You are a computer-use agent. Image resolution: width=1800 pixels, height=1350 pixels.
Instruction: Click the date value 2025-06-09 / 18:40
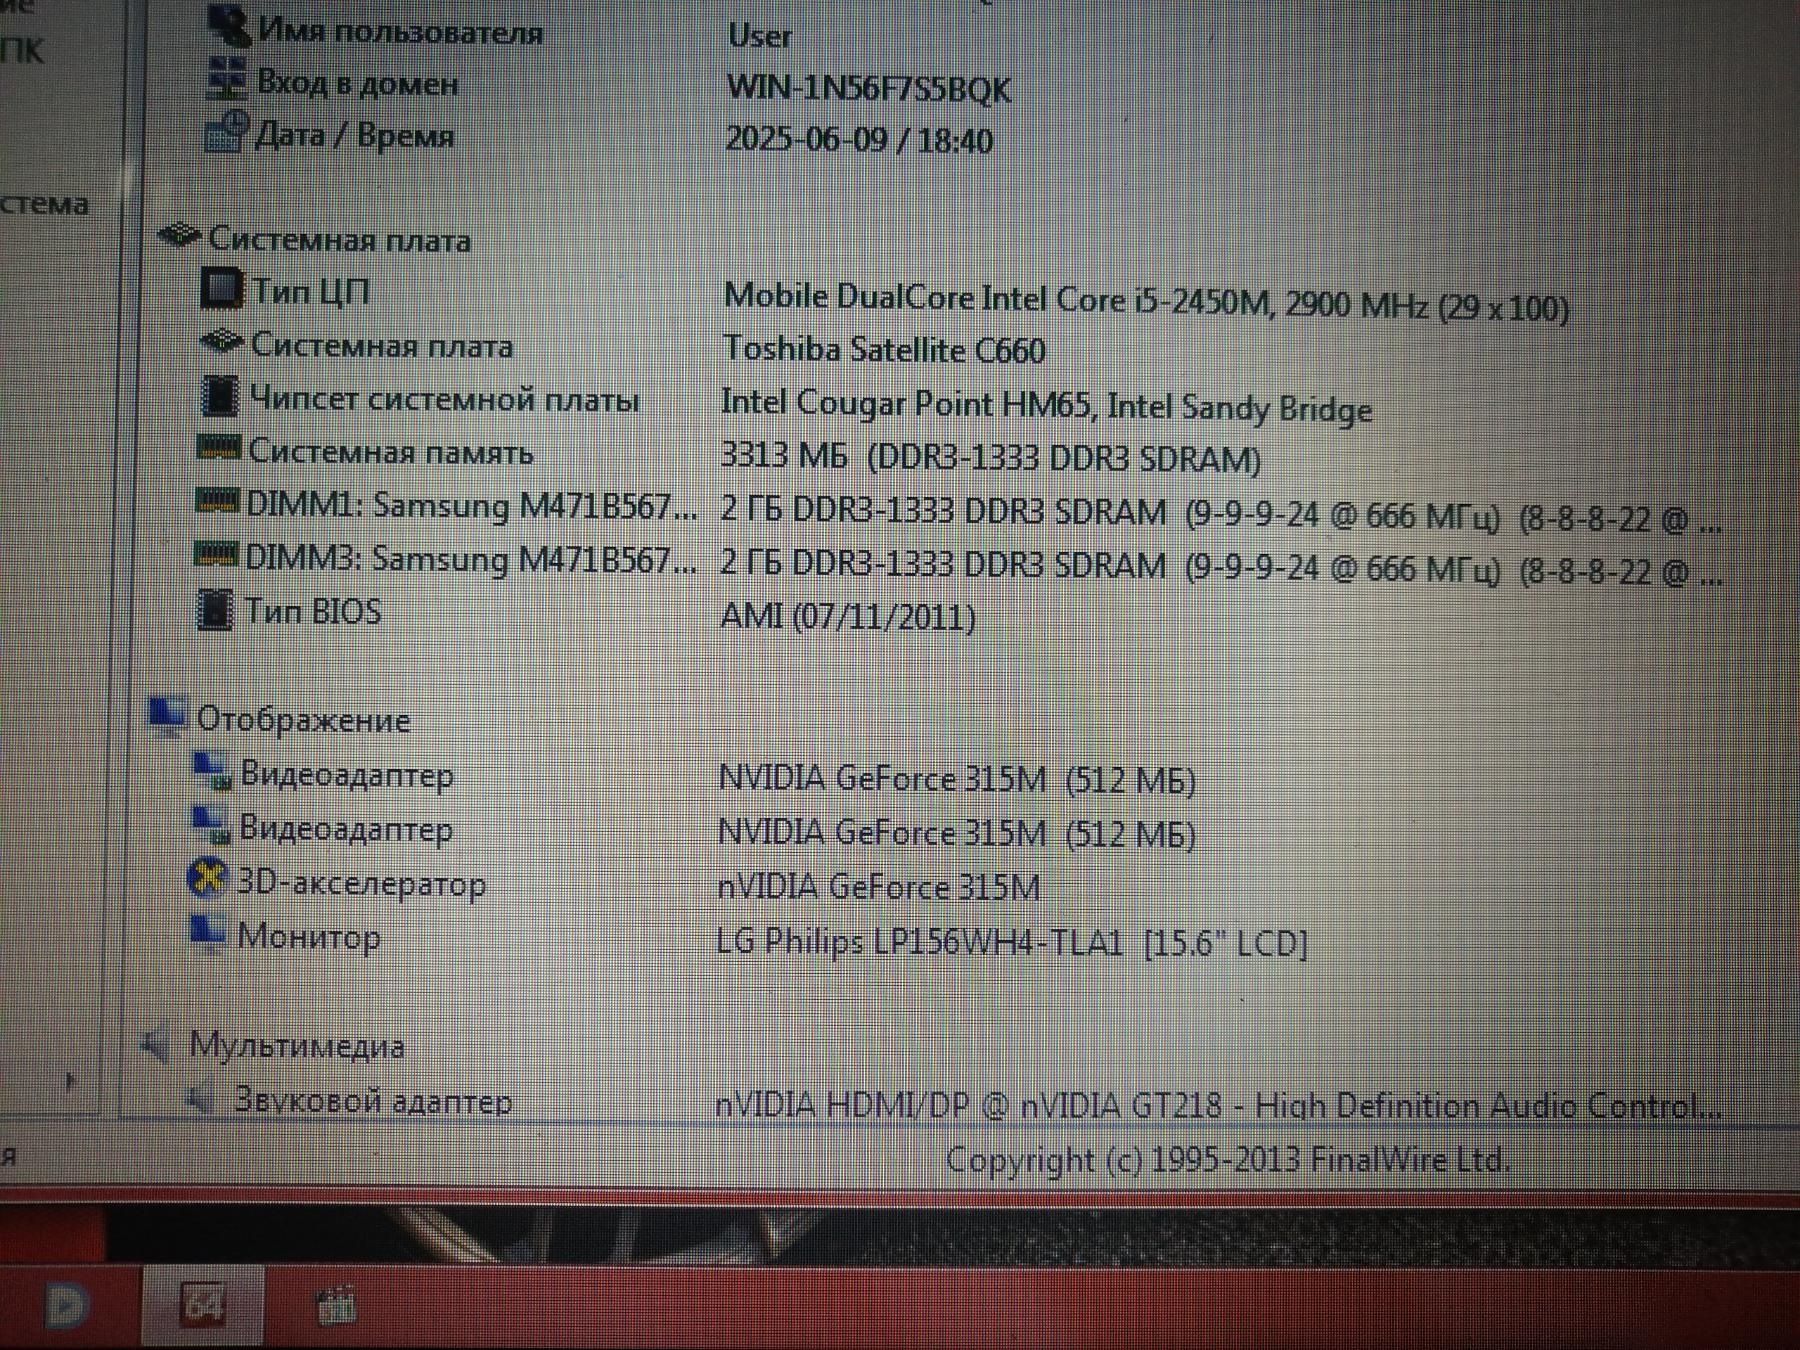(859, 140)
